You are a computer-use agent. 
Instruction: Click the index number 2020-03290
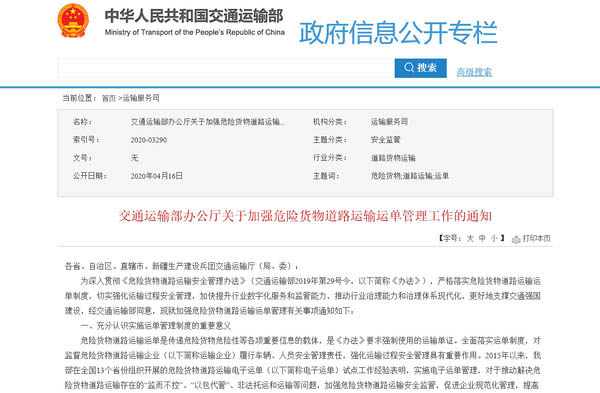(x=148, y=140)
